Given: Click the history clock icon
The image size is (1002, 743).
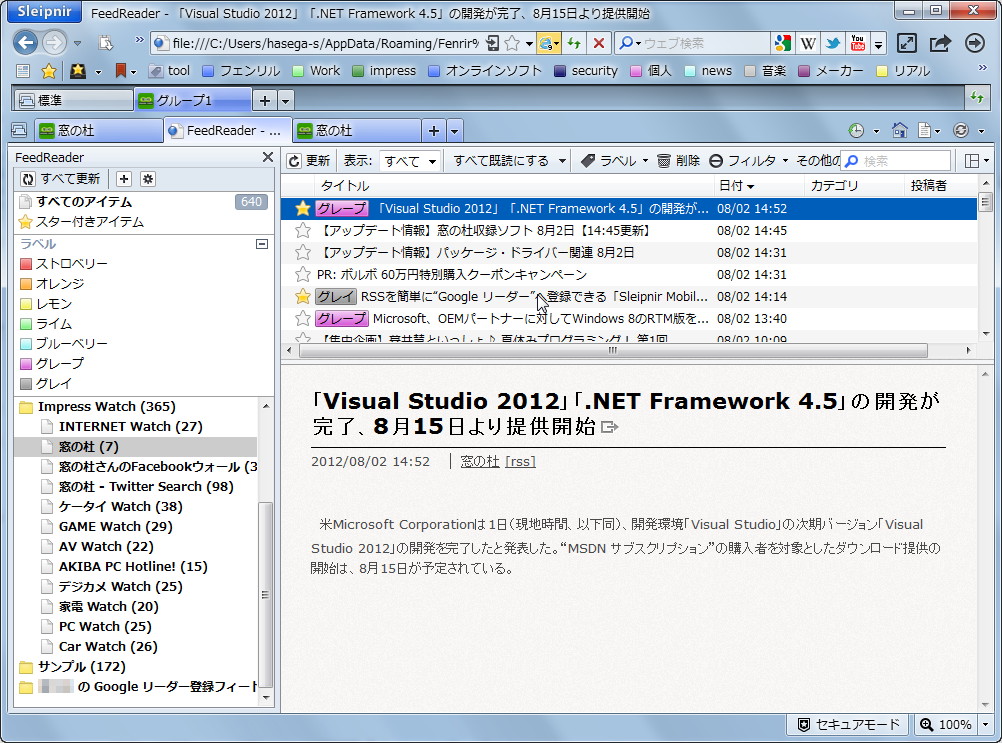Looking at the screenshot, I should (x=856, y=130).
